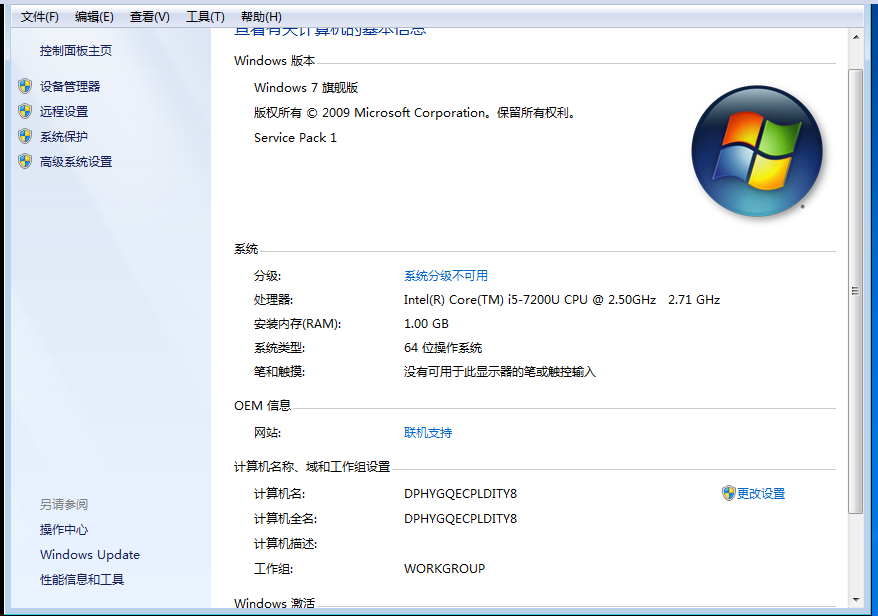Screen dimensions: 878x616
Task: Open the 编辑(E) menu
Action: (94, 17)
